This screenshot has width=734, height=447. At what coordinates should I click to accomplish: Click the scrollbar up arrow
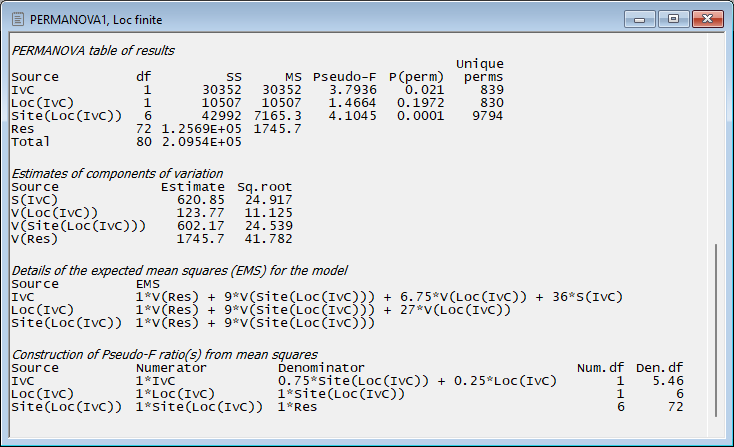717,42
